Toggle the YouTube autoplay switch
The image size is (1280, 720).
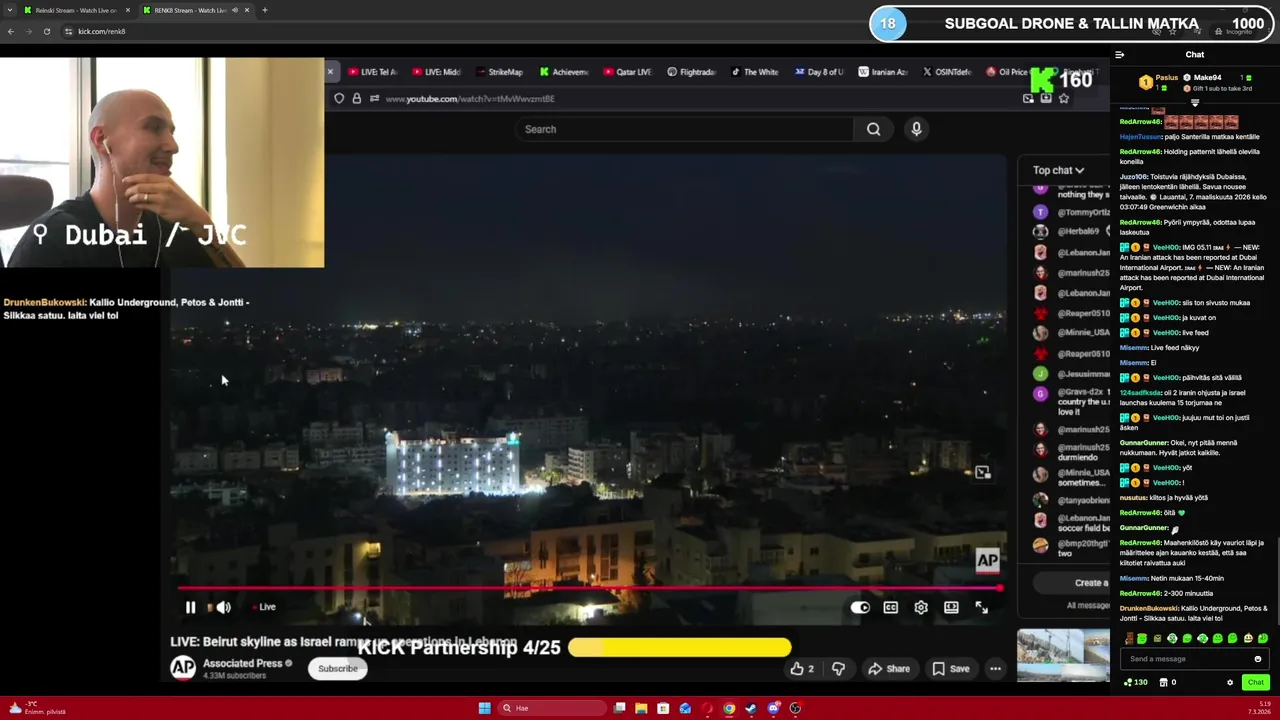(860, 607)
